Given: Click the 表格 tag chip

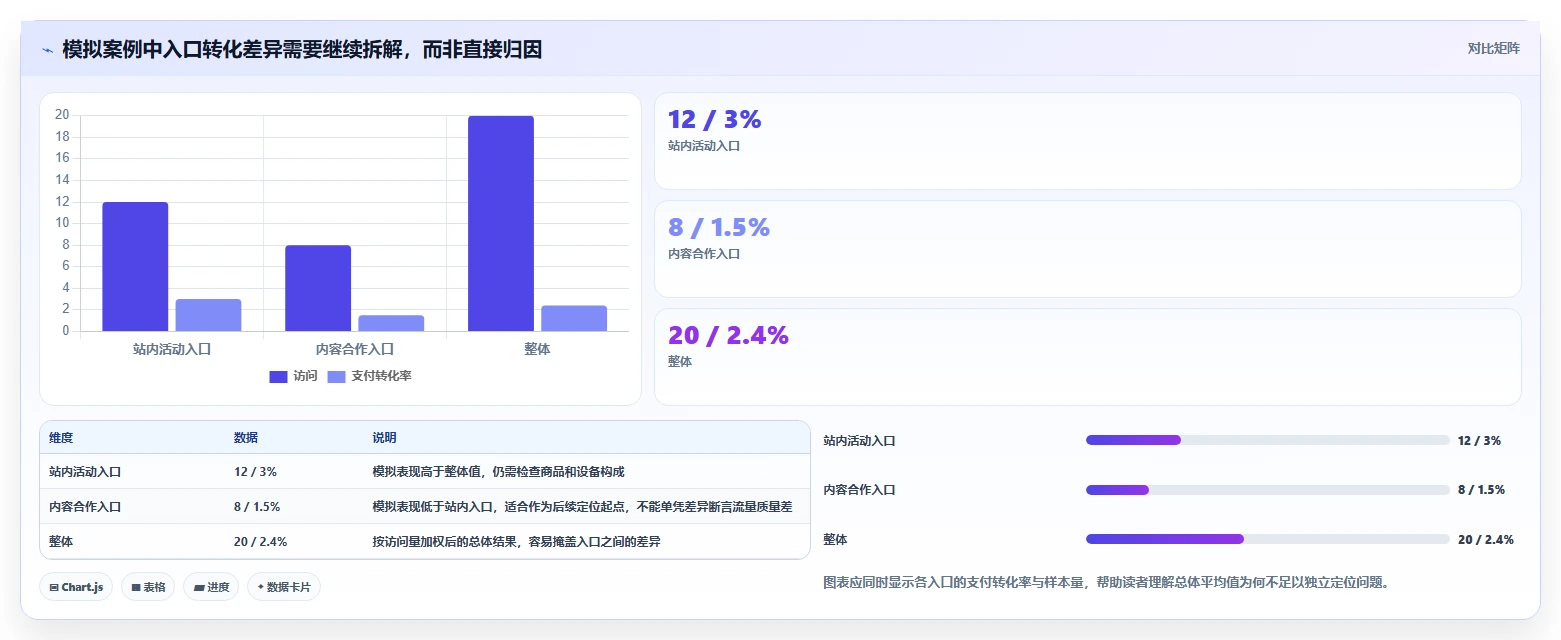Looking at the screenshot, I should [148, 587].
